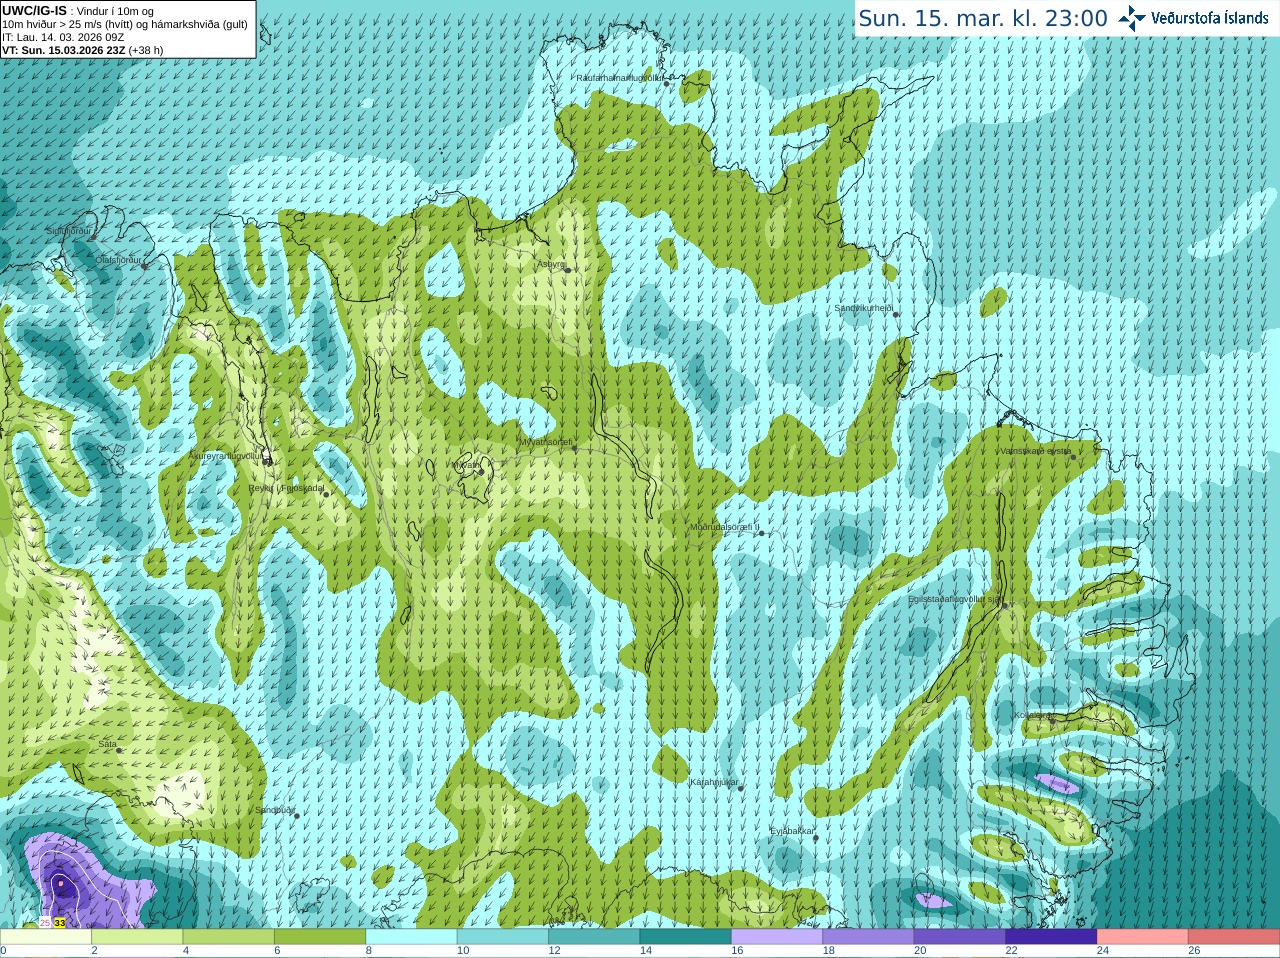This screenshot has width=1280, height=958.
Task: Pick the 24–26 m/s light pink legend swatch
Action: (x=1143, y=937)
